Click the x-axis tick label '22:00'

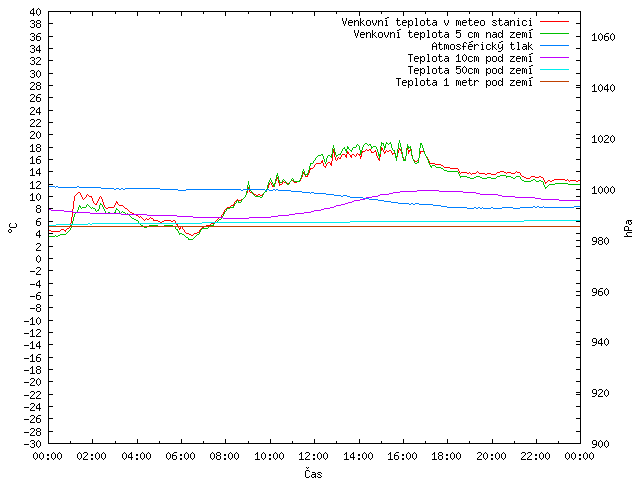tap(536, 456)
